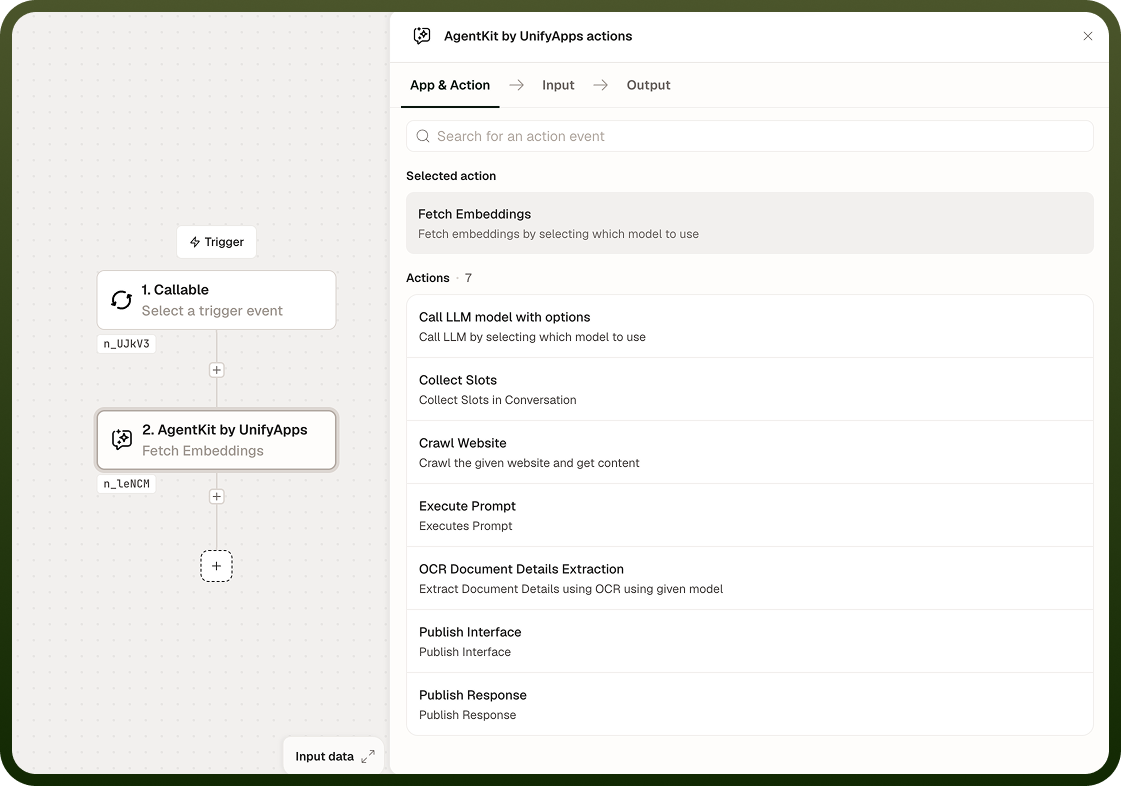Click the Input data label

(325, 756)
